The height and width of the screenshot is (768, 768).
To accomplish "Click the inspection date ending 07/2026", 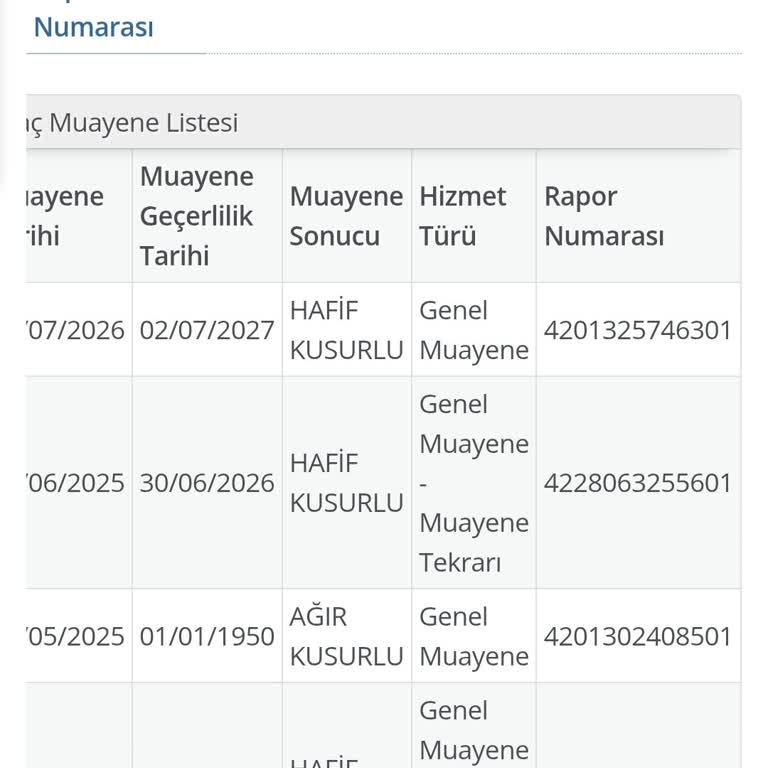I will click(x=75, y=330).
